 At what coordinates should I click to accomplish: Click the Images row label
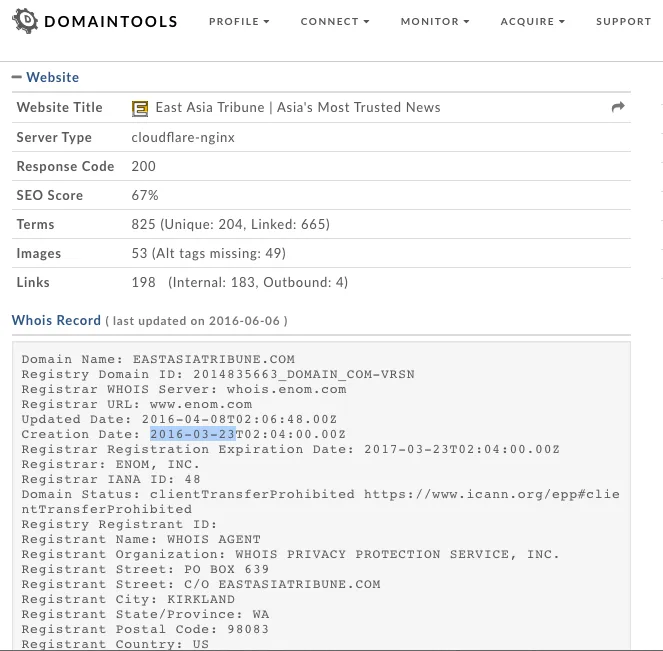(38, 253)
